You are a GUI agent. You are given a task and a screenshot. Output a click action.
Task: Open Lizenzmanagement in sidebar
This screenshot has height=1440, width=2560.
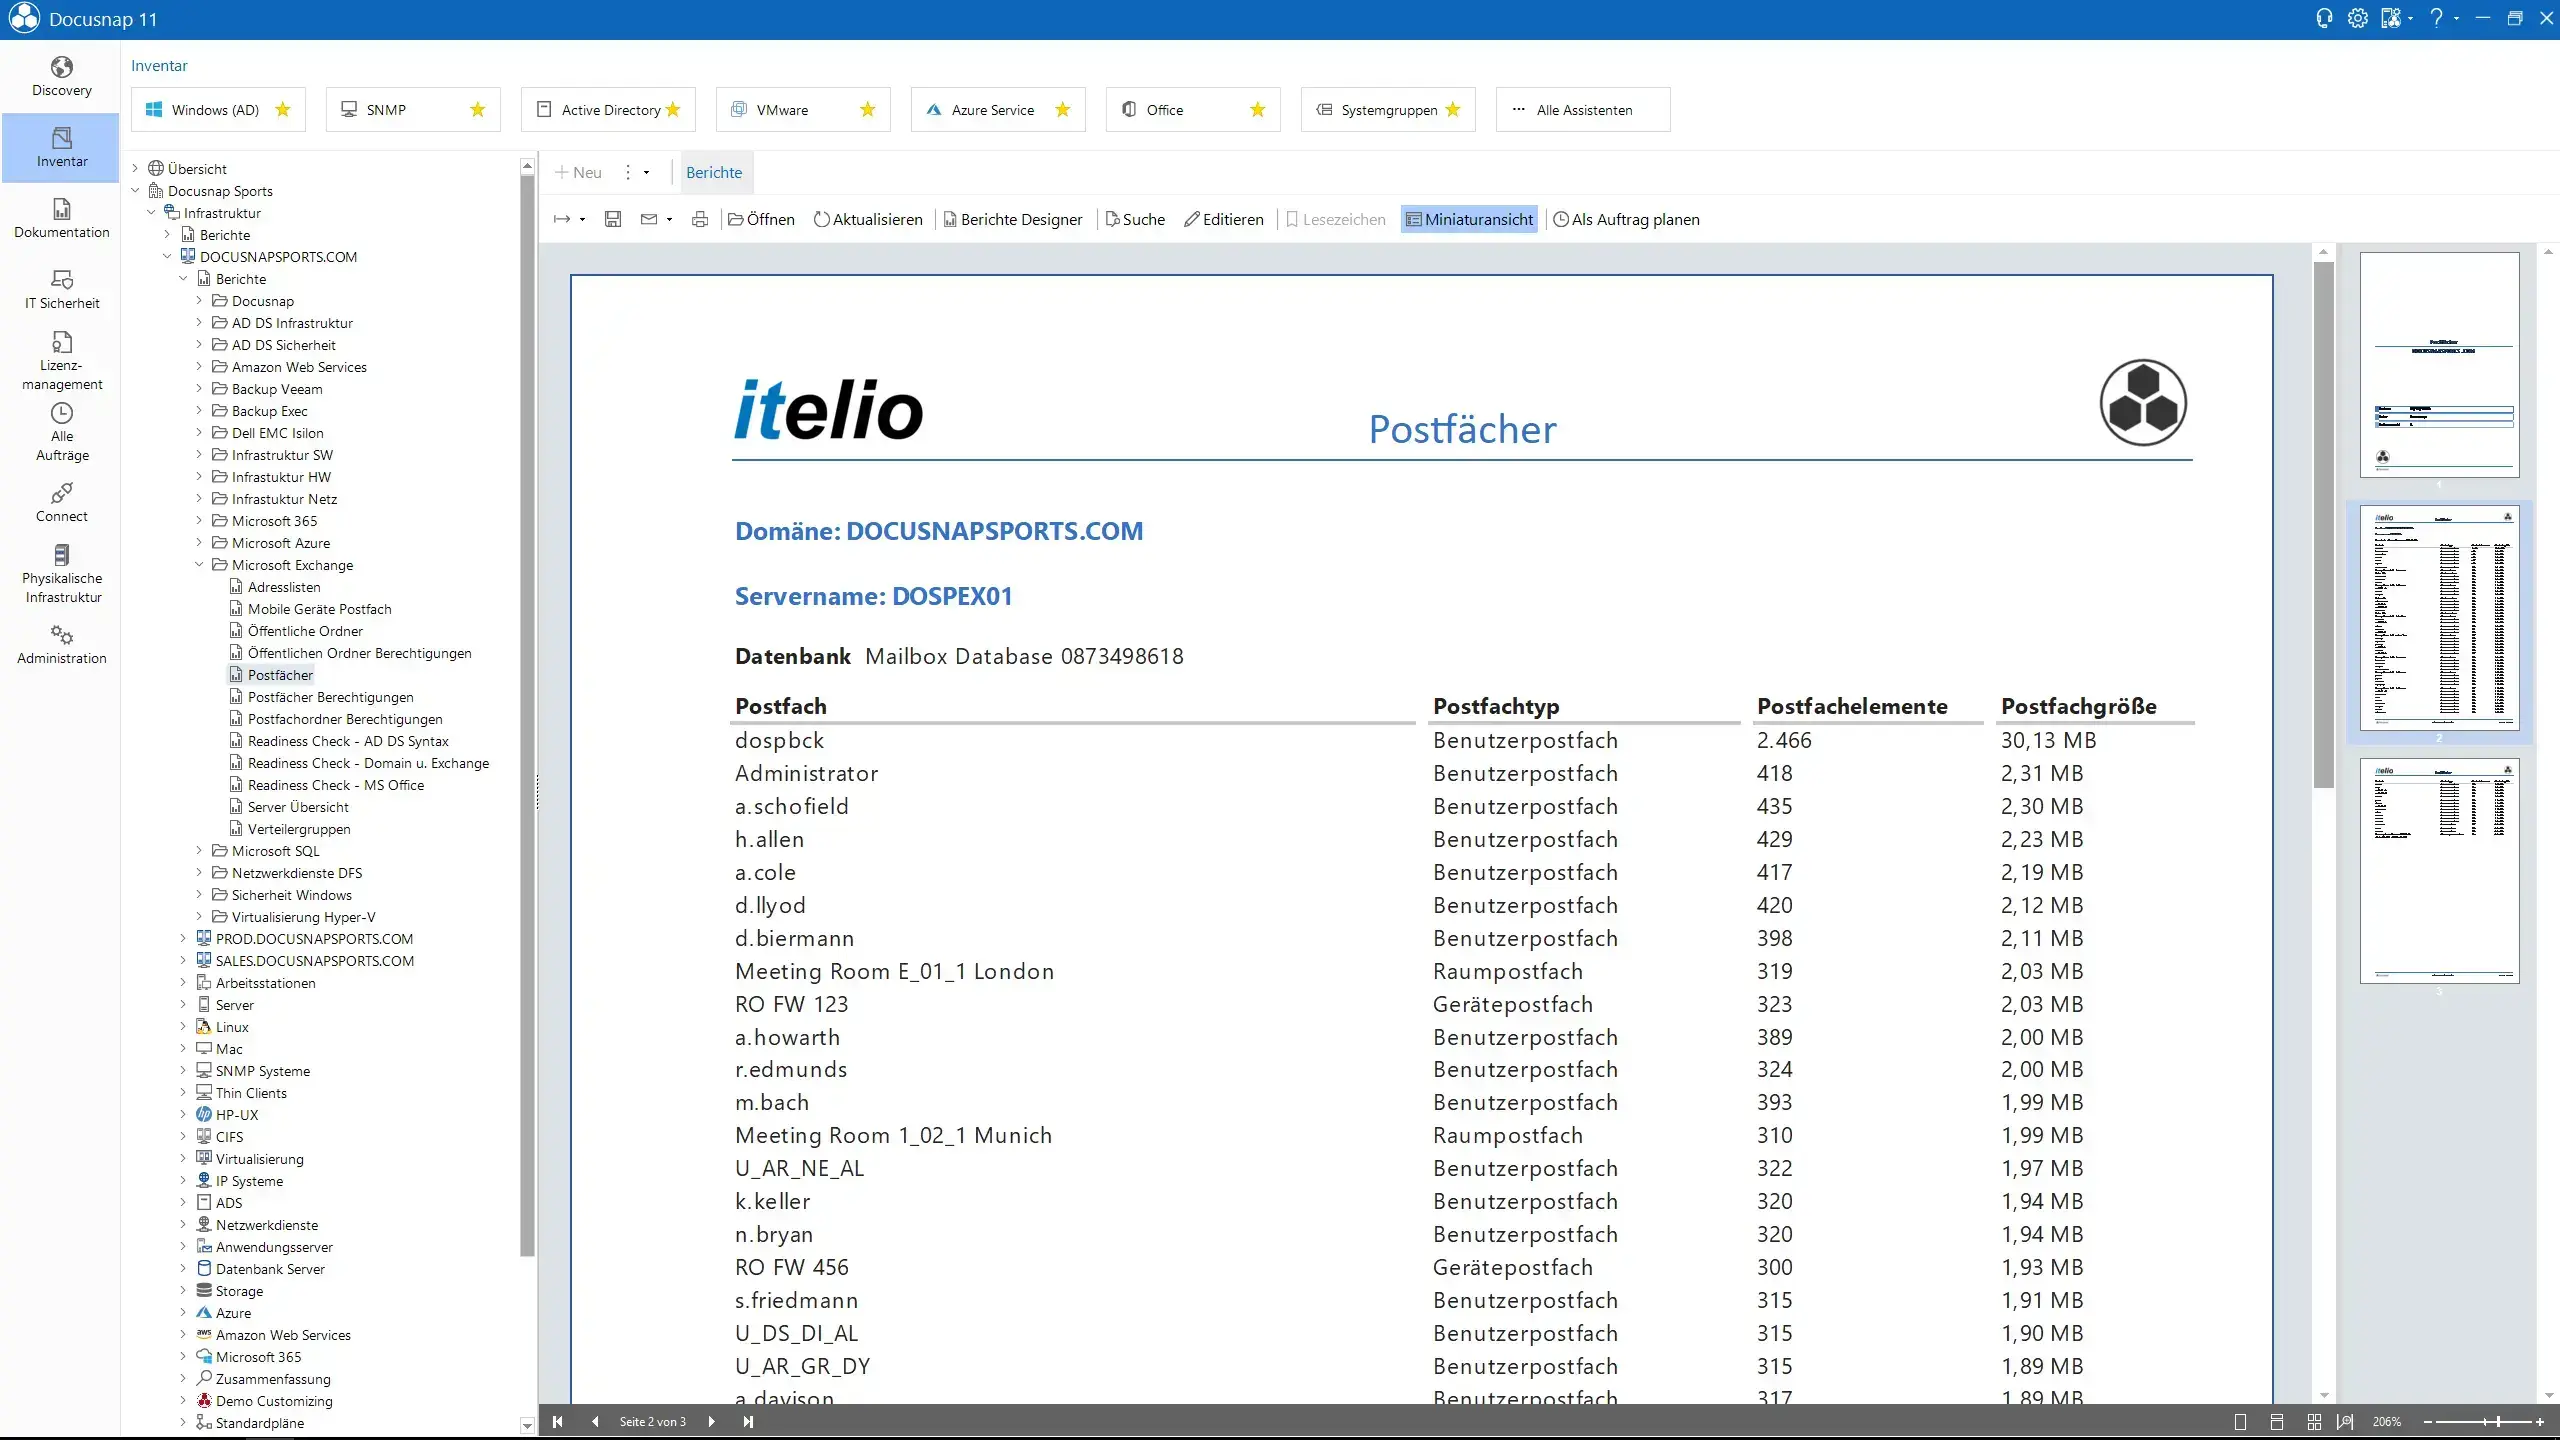[x=61, y=361]
